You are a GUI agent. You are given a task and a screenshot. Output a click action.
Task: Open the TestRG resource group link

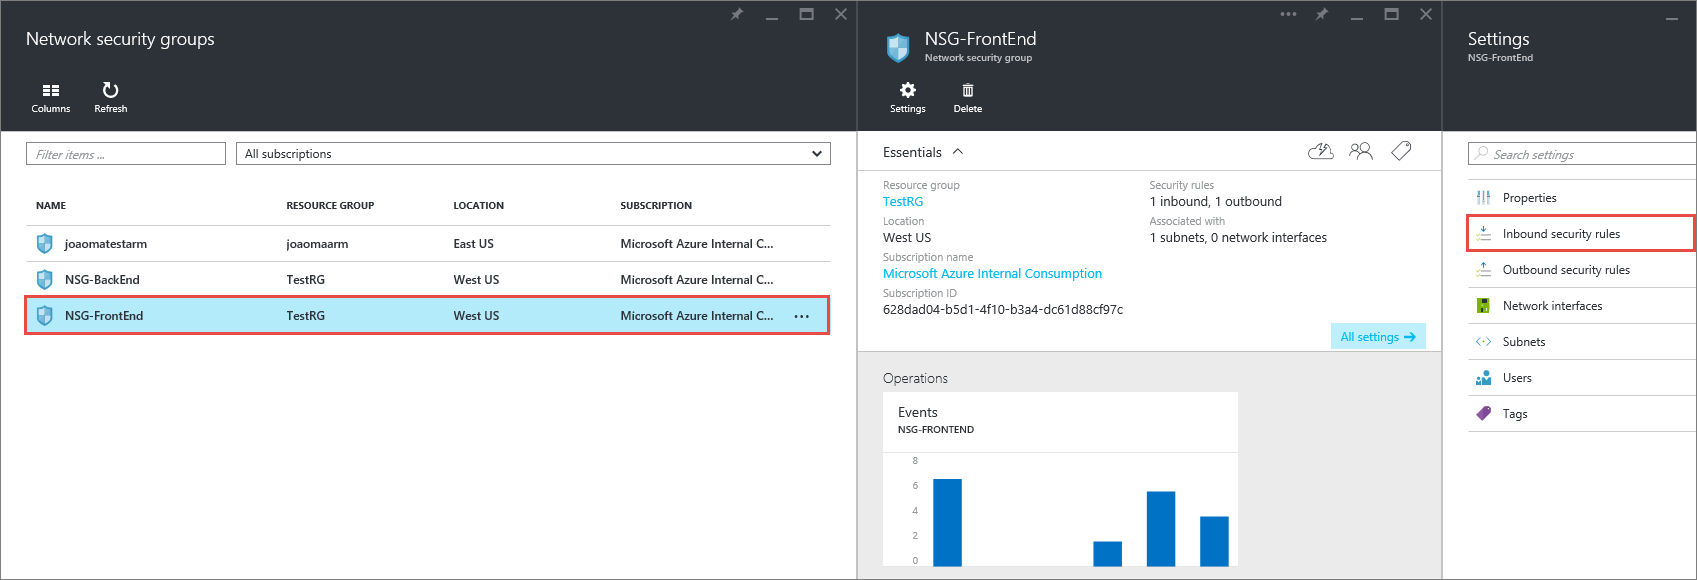point(903,201)
